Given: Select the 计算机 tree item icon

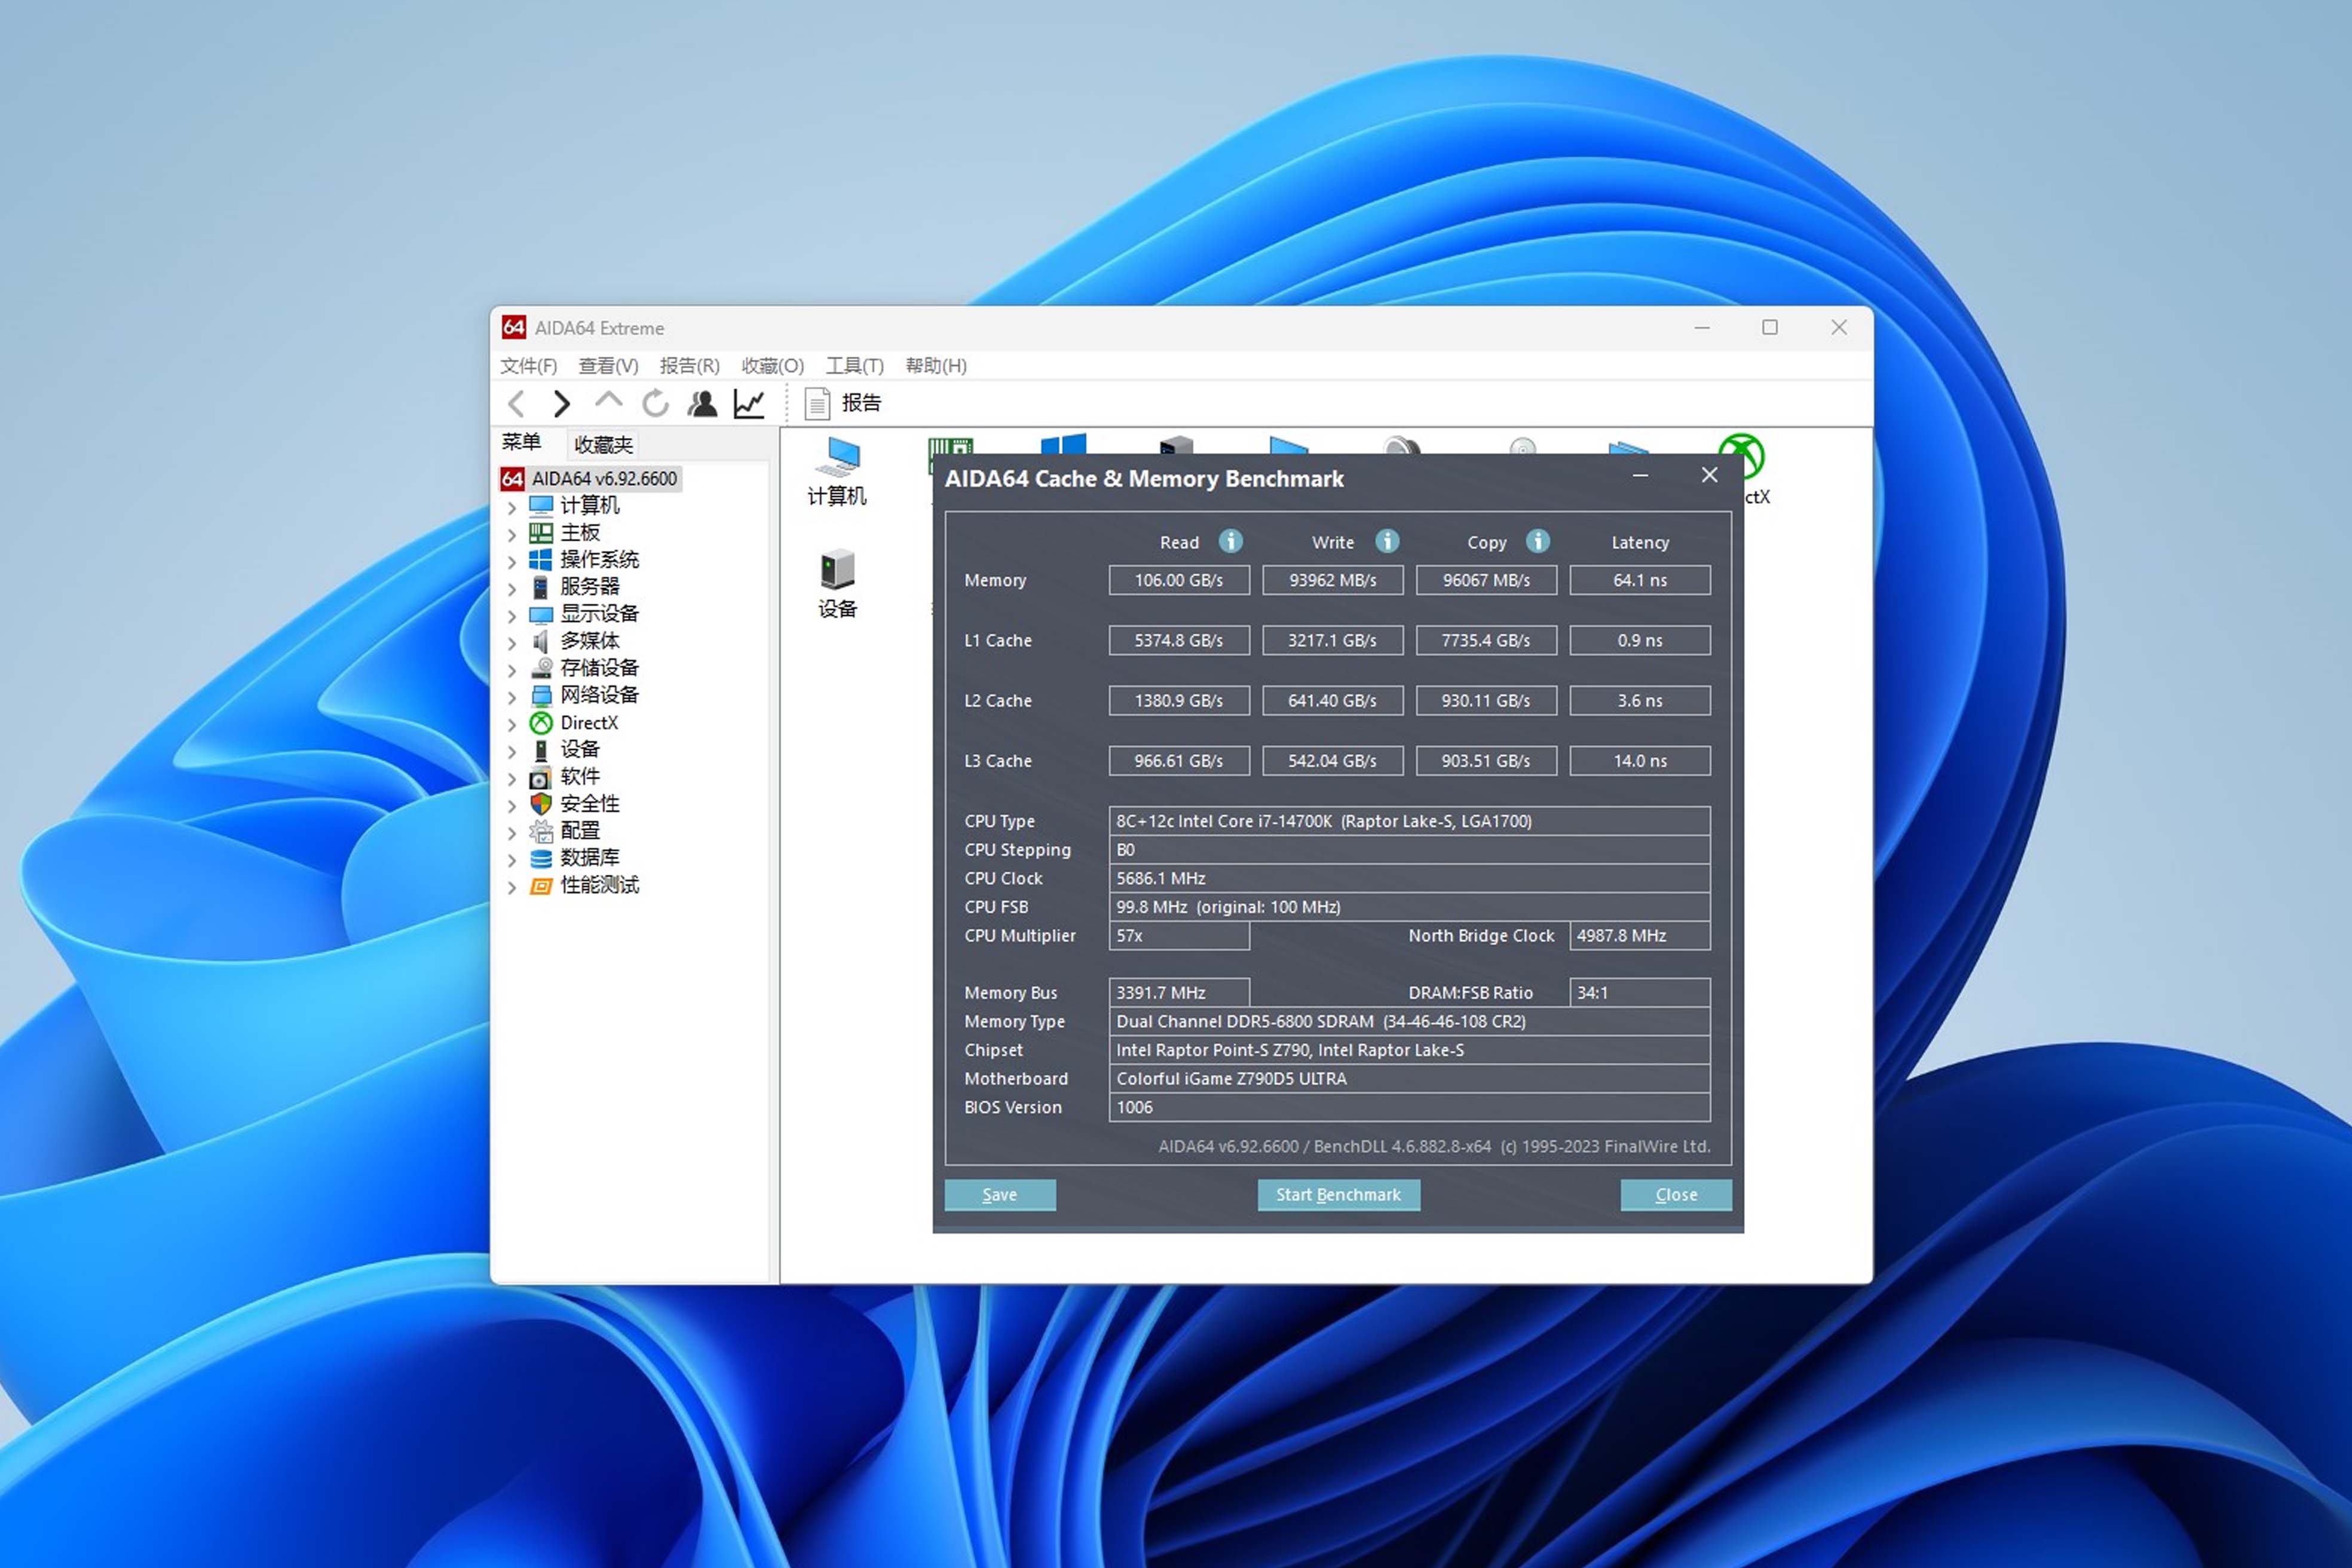Looking at the screenshot, I should pyautogui.click(x=541, y=505).
